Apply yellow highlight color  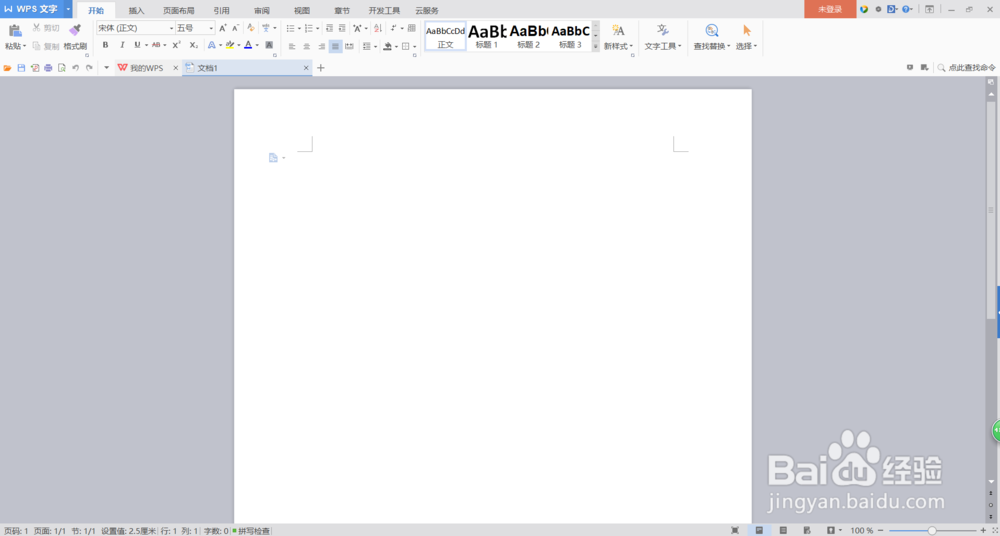[x=230, y=45]
